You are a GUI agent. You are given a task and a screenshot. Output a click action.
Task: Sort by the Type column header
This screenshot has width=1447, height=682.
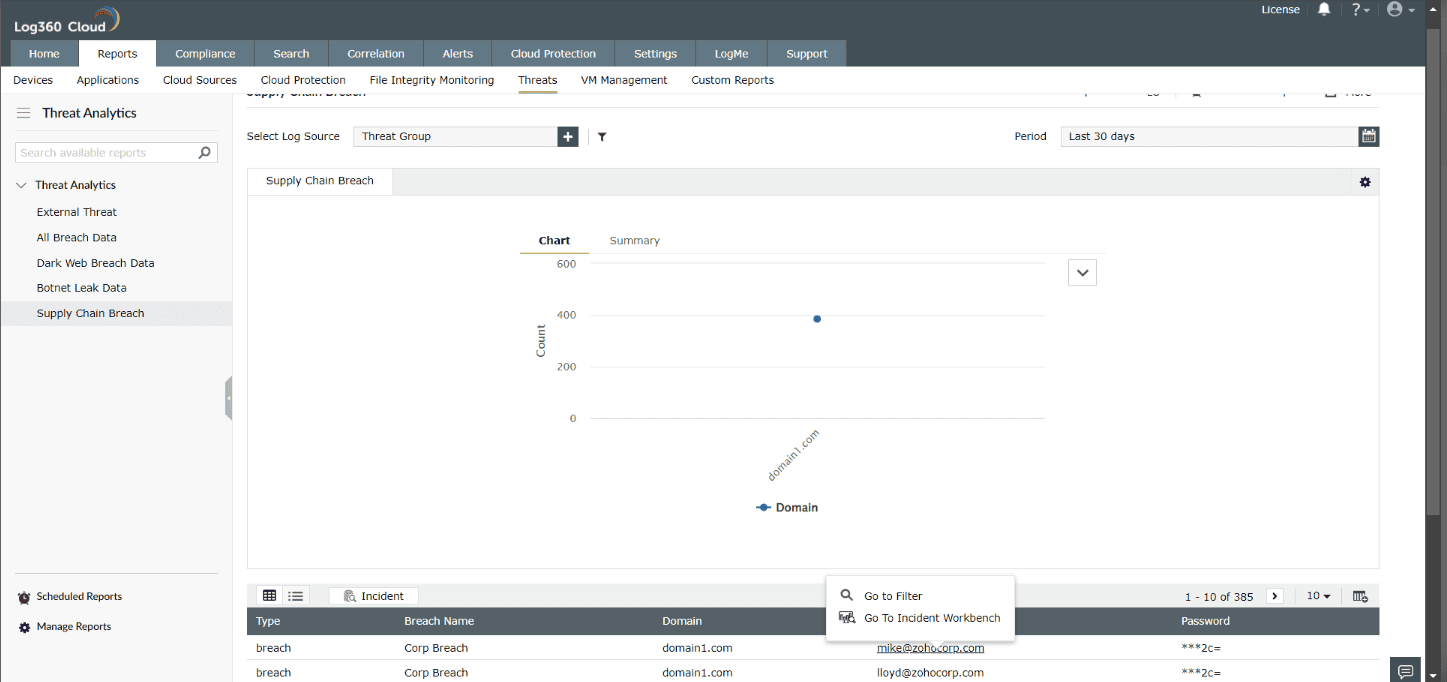268,621
